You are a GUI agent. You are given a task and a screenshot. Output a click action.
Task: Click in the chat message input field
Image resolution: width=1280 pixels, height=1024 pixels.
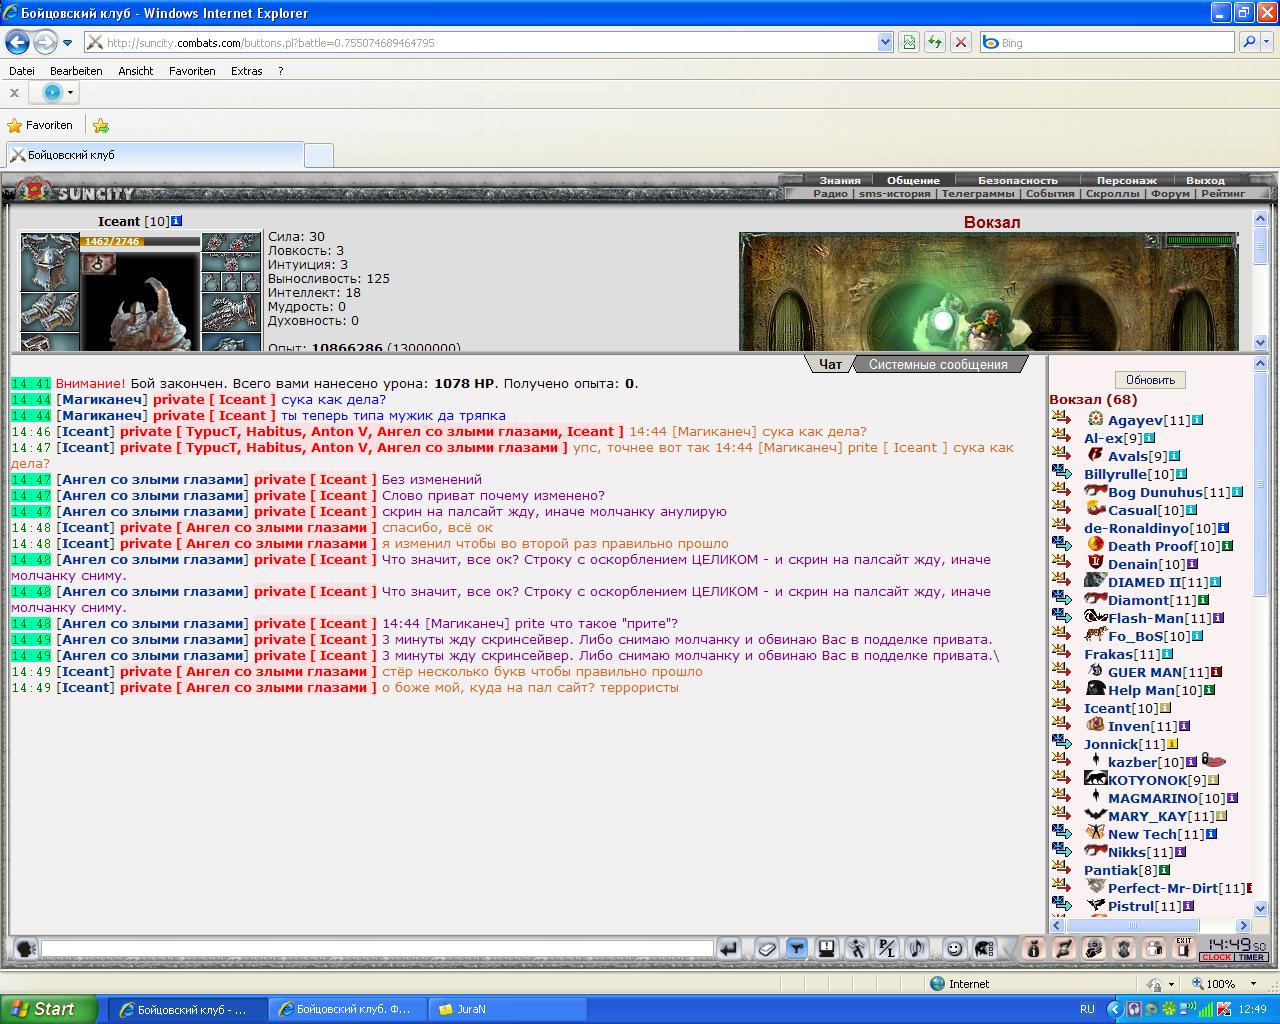coord(377,948)
